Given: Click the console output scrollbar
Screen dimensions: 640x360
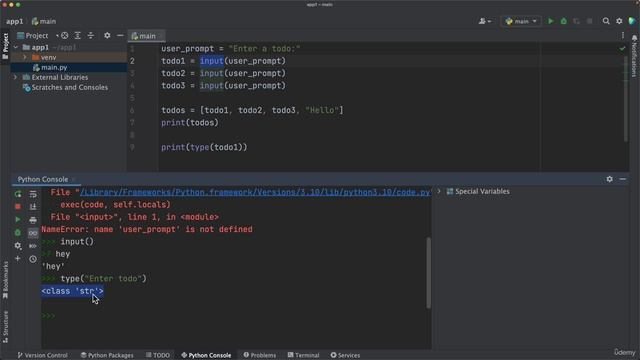Looking at the screenshot, I should (428, 273).
